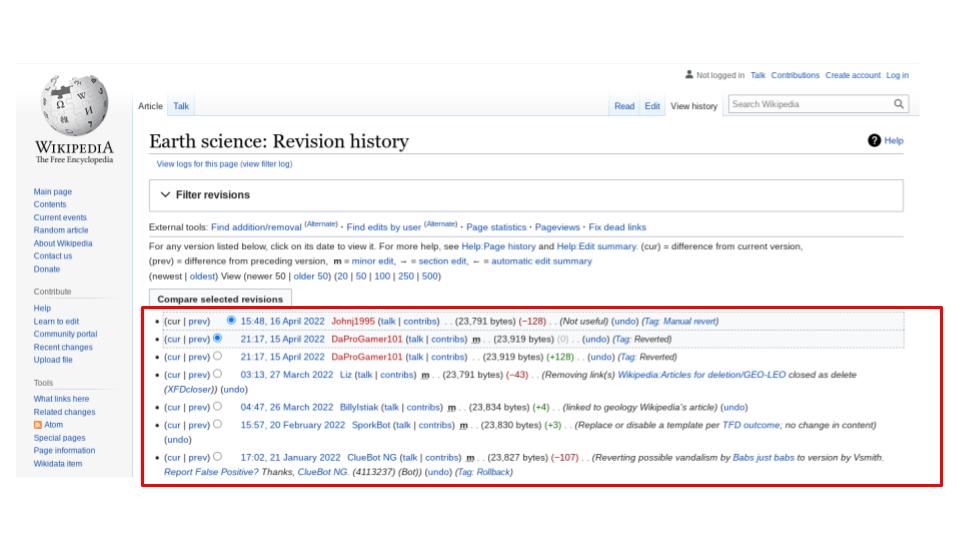Select radio button for 04:47, 26 March 2022 revision
Screen dimensions: 960x540
pyautogui.click(x=217, y=407)
